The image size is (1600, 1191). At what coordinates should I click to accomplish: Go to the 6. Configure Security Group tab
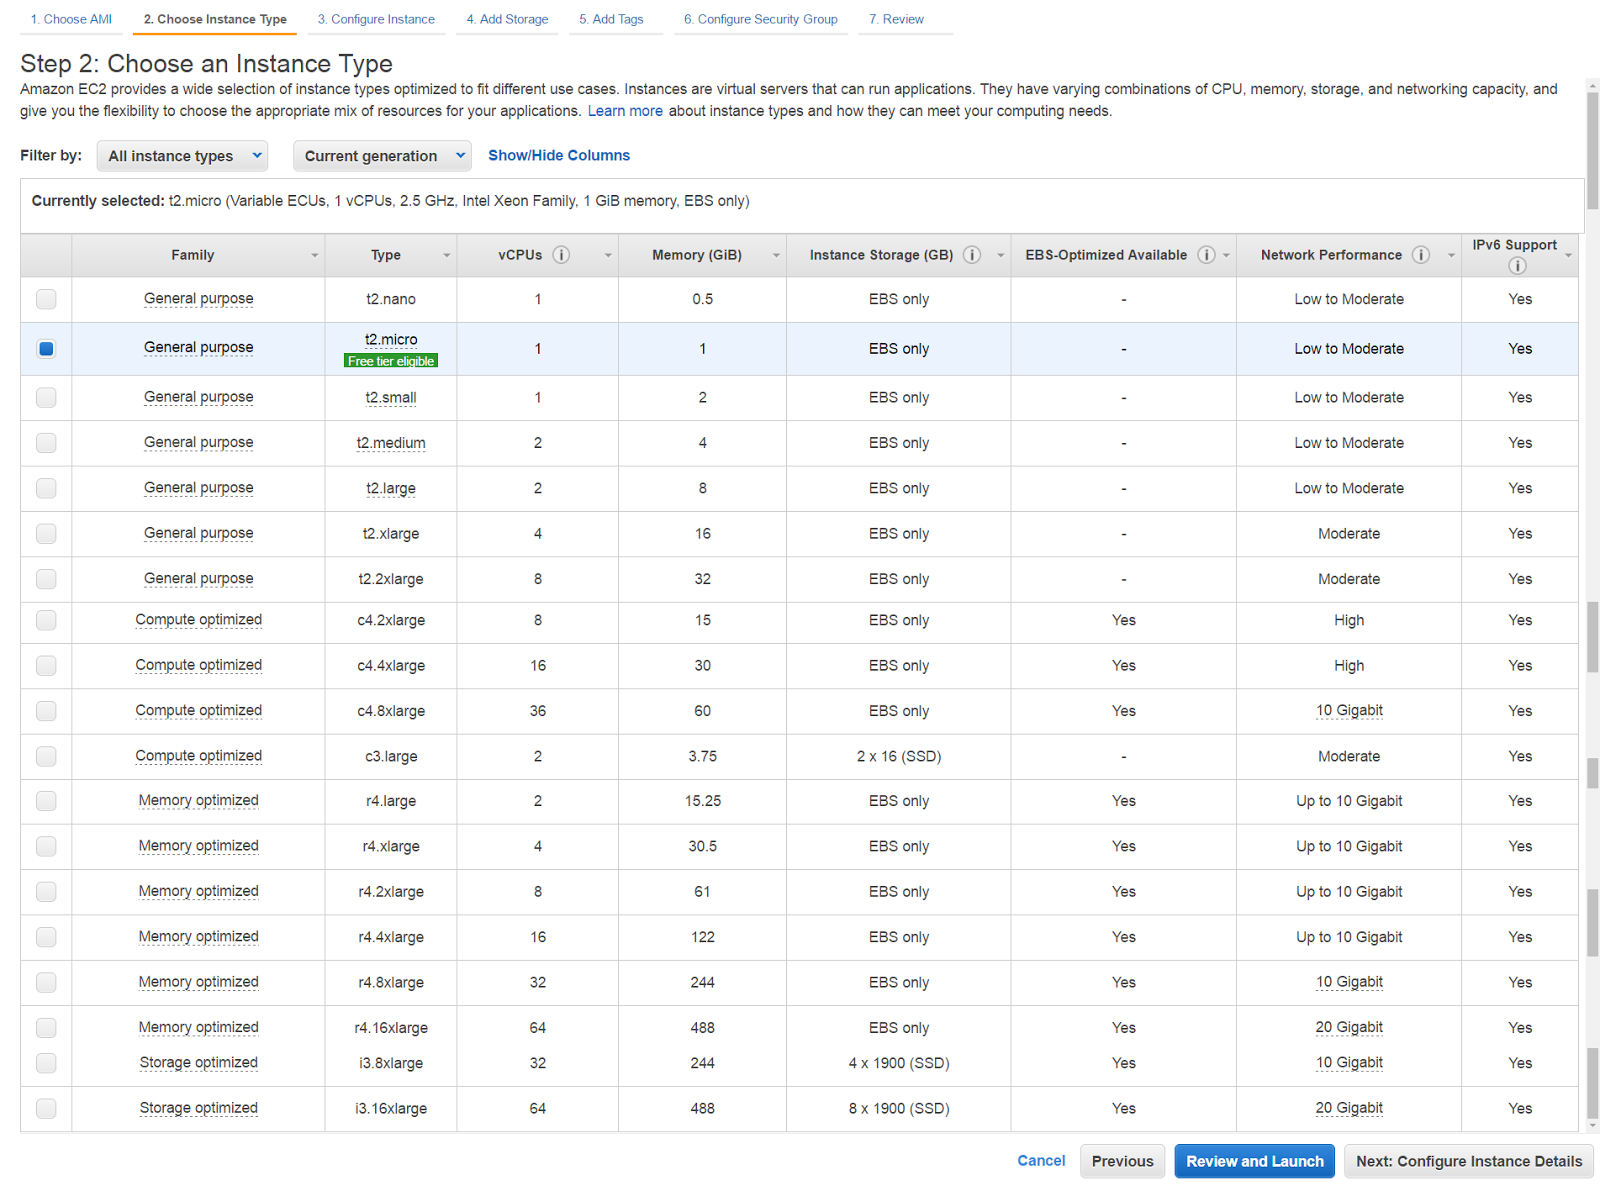tap(760, 19)
